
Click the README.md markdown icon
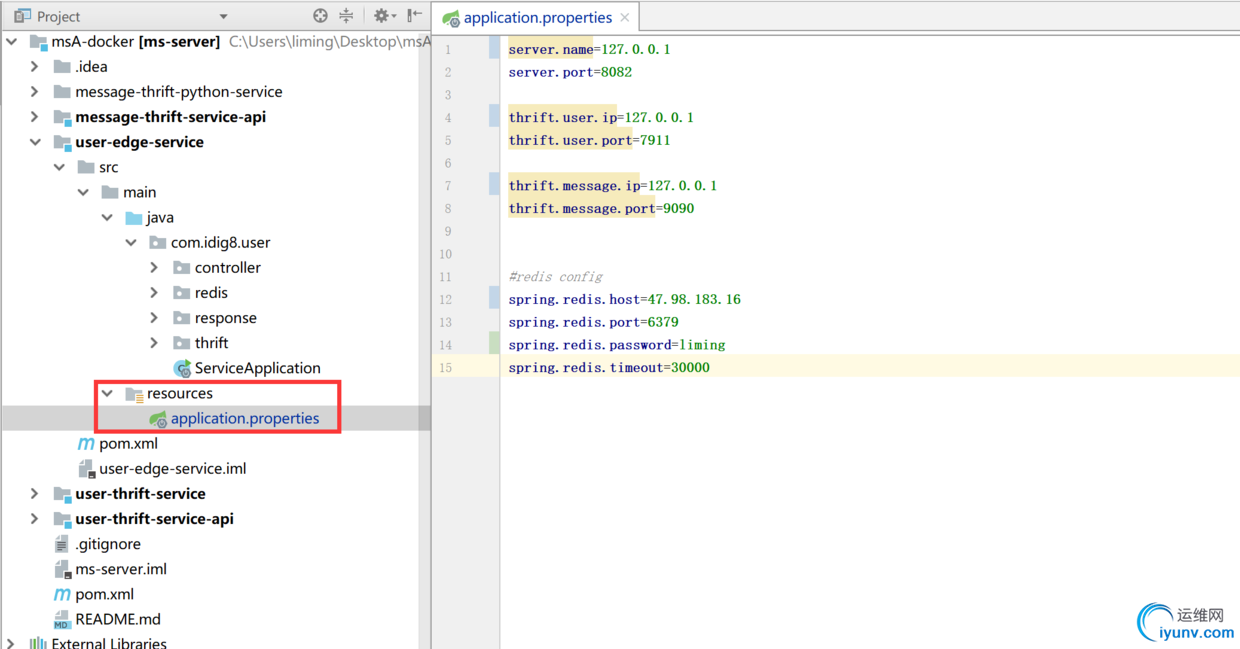pyautogui.click(x=62, y=620)
